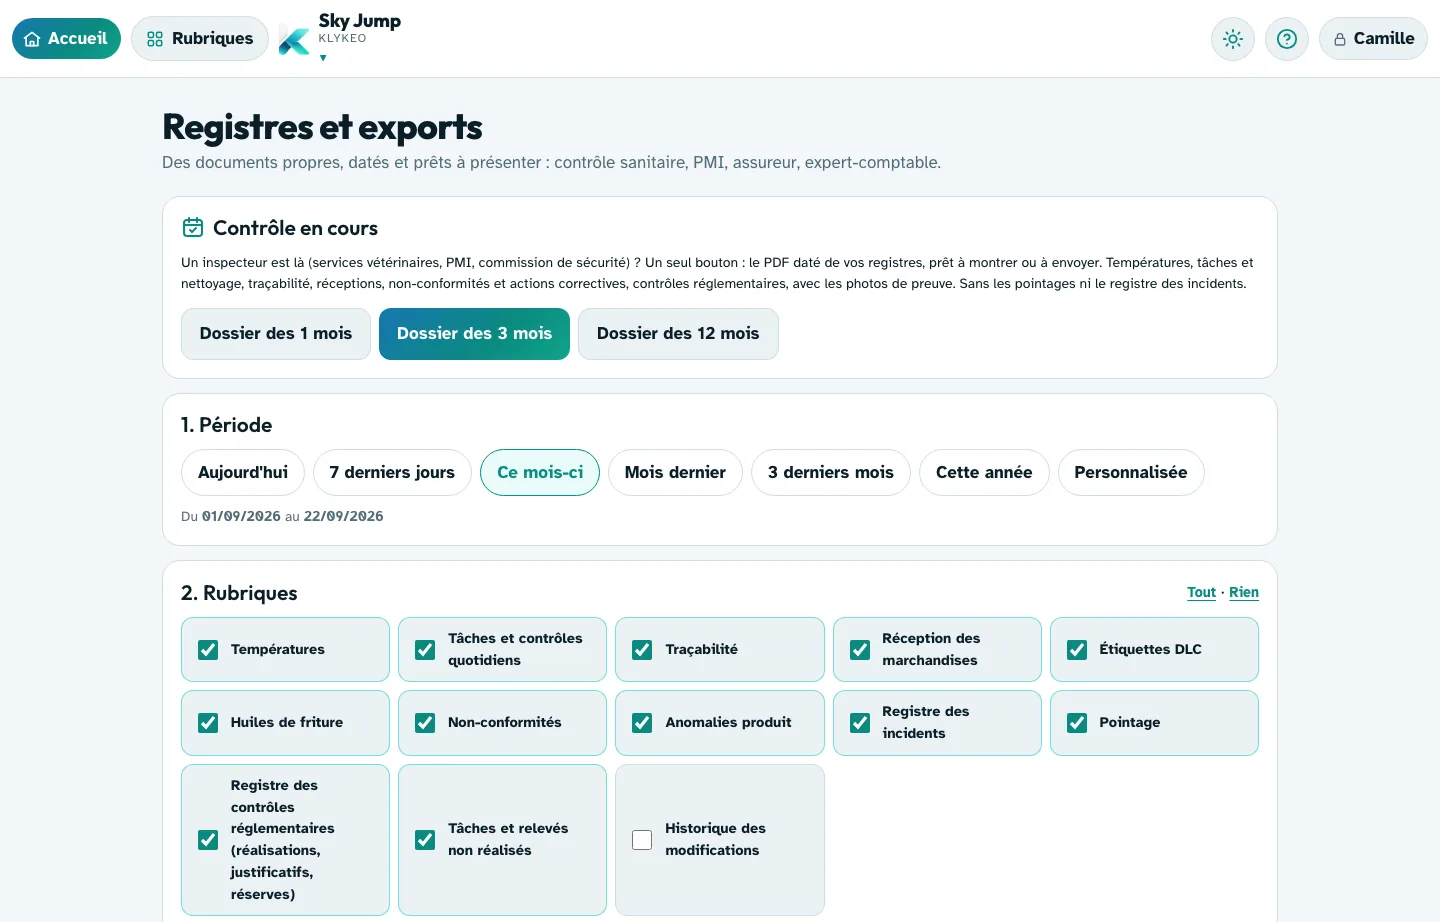
Task: Uncheck the Pointage checkbox
Action: (1077, 723)
